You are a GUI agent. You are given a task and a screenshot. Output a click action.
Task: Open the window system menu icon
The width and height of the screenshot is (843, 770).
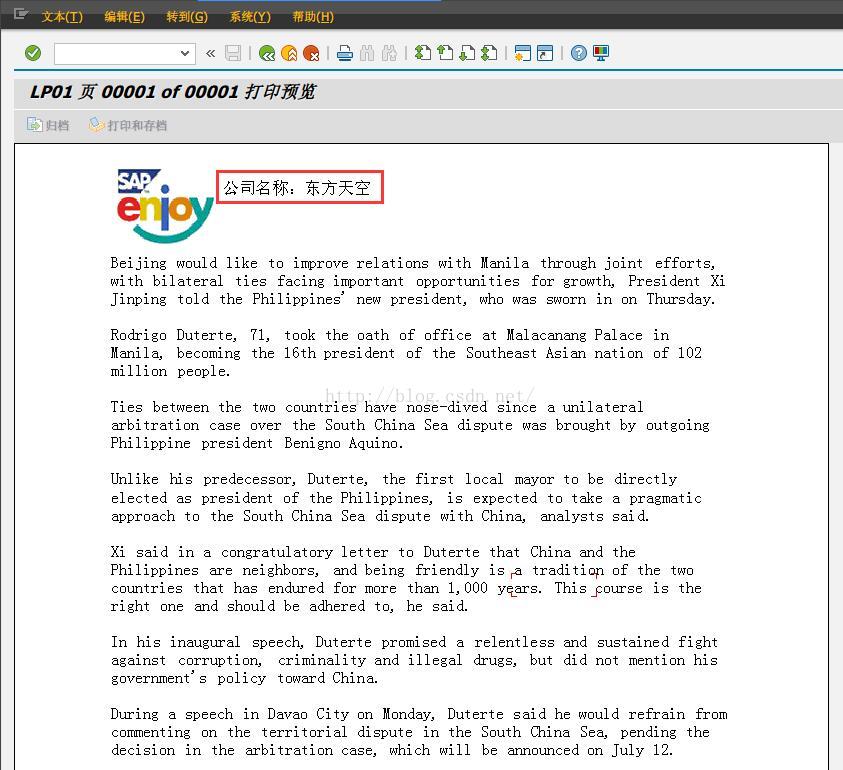tap(20, 14)
